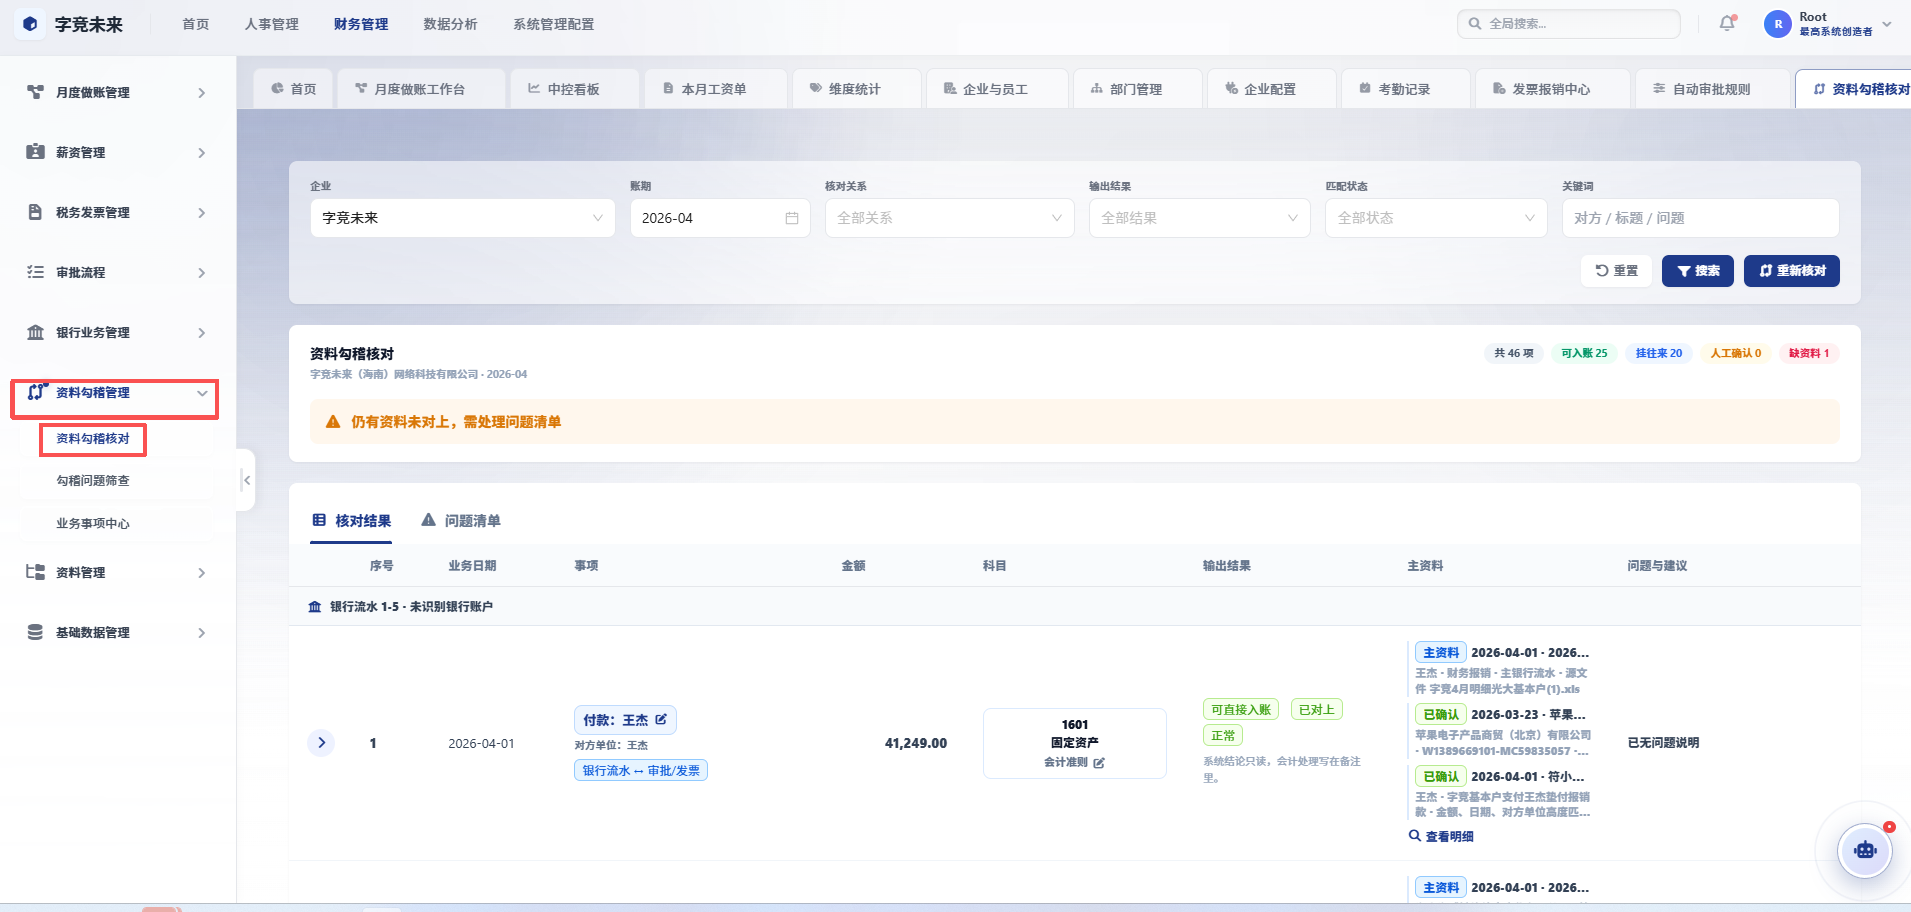Open the 匹配状态 dropdown

[1436, 218]
